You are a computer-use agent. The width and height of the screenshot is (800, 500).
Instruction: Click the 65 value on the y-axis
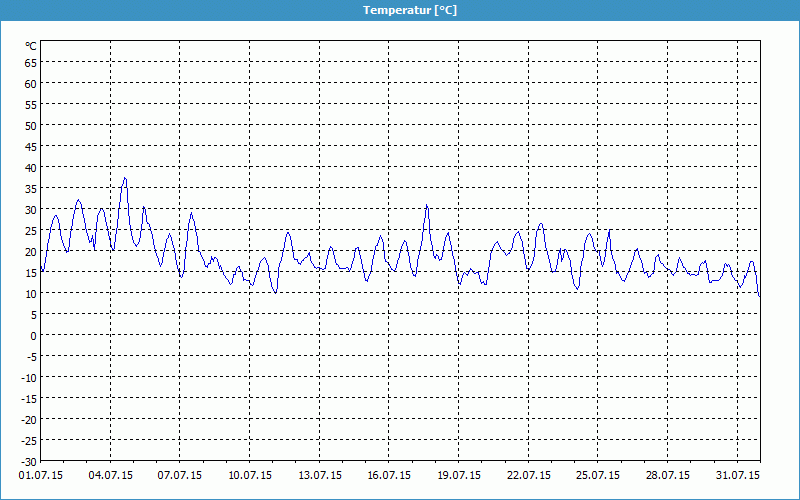[x=31, y=62]
